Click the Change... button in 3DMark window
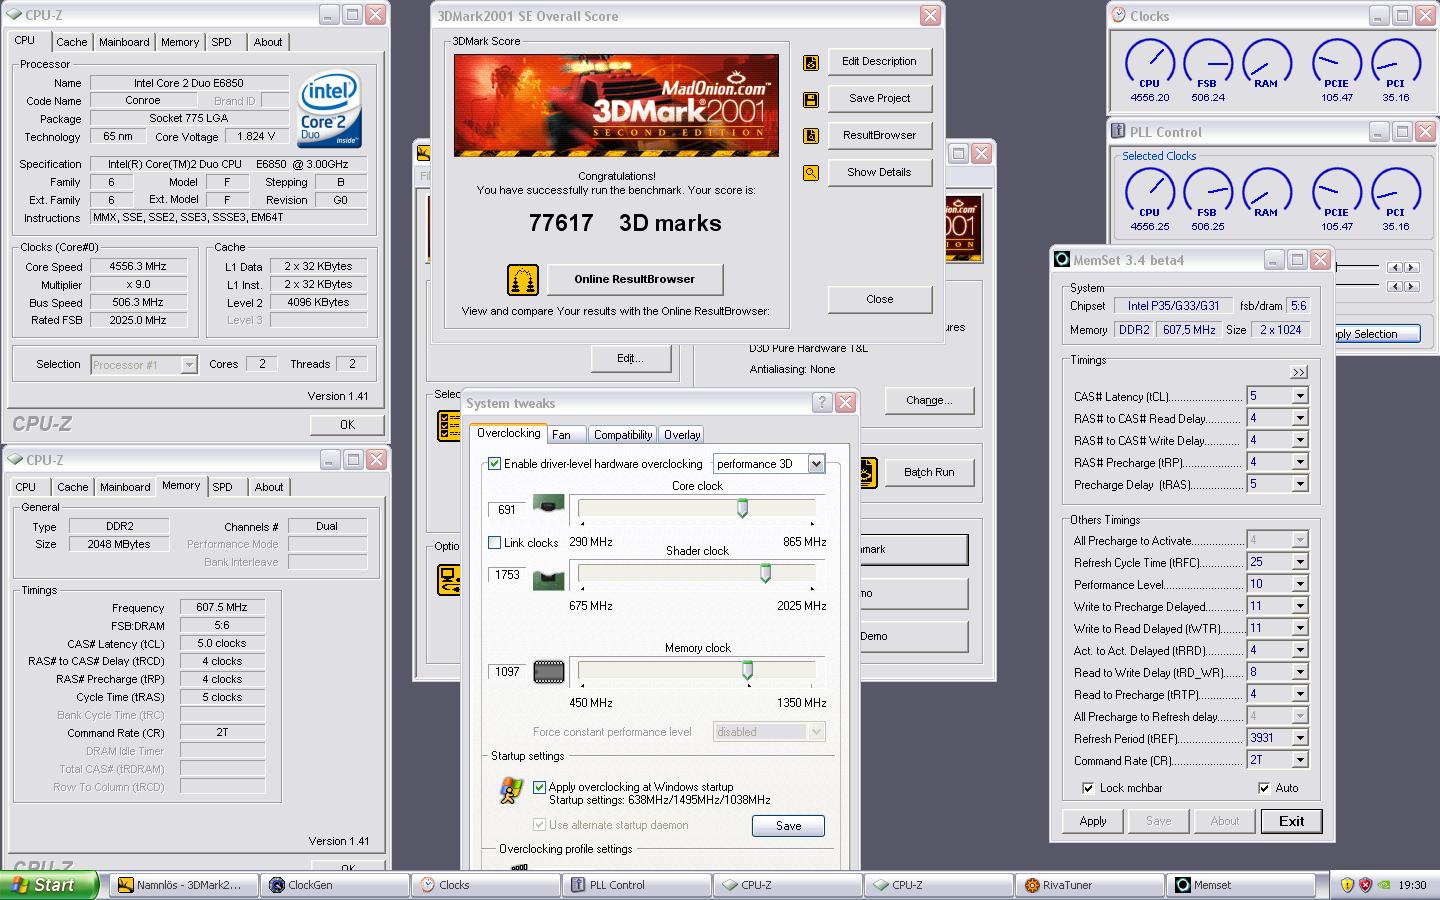This screenshot has height=900, width=1440. 929,400
